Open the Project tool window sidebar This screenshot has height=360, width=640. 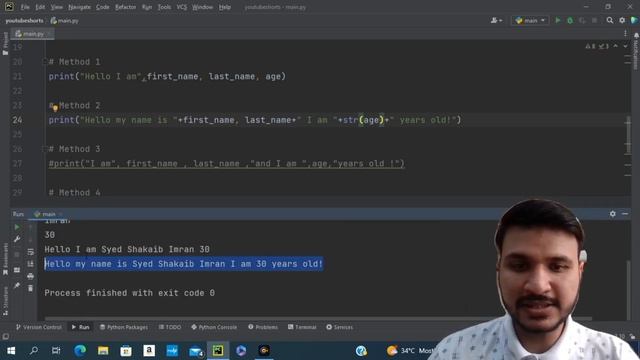pyautogui.click(x=5, y=43)
